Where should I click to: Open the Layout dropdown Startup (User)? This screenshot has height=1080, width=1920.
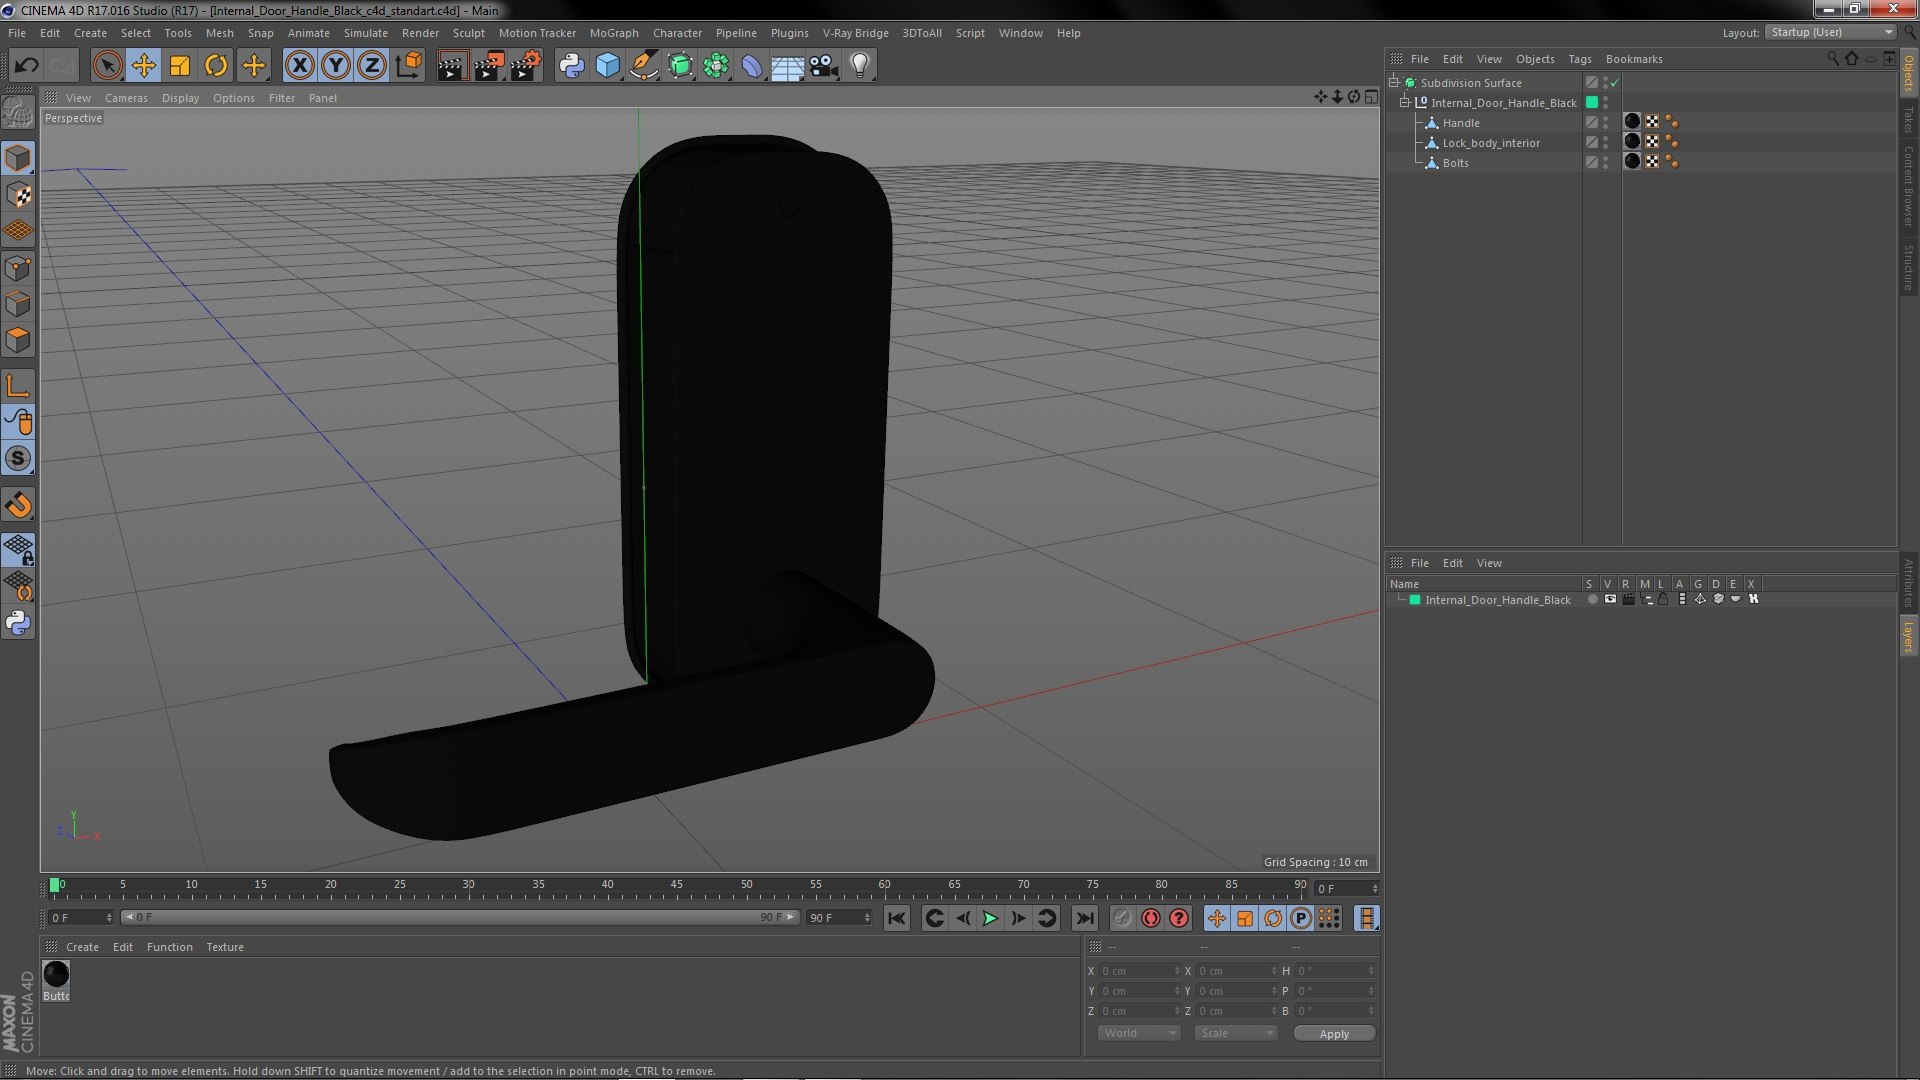(1831, 32)
